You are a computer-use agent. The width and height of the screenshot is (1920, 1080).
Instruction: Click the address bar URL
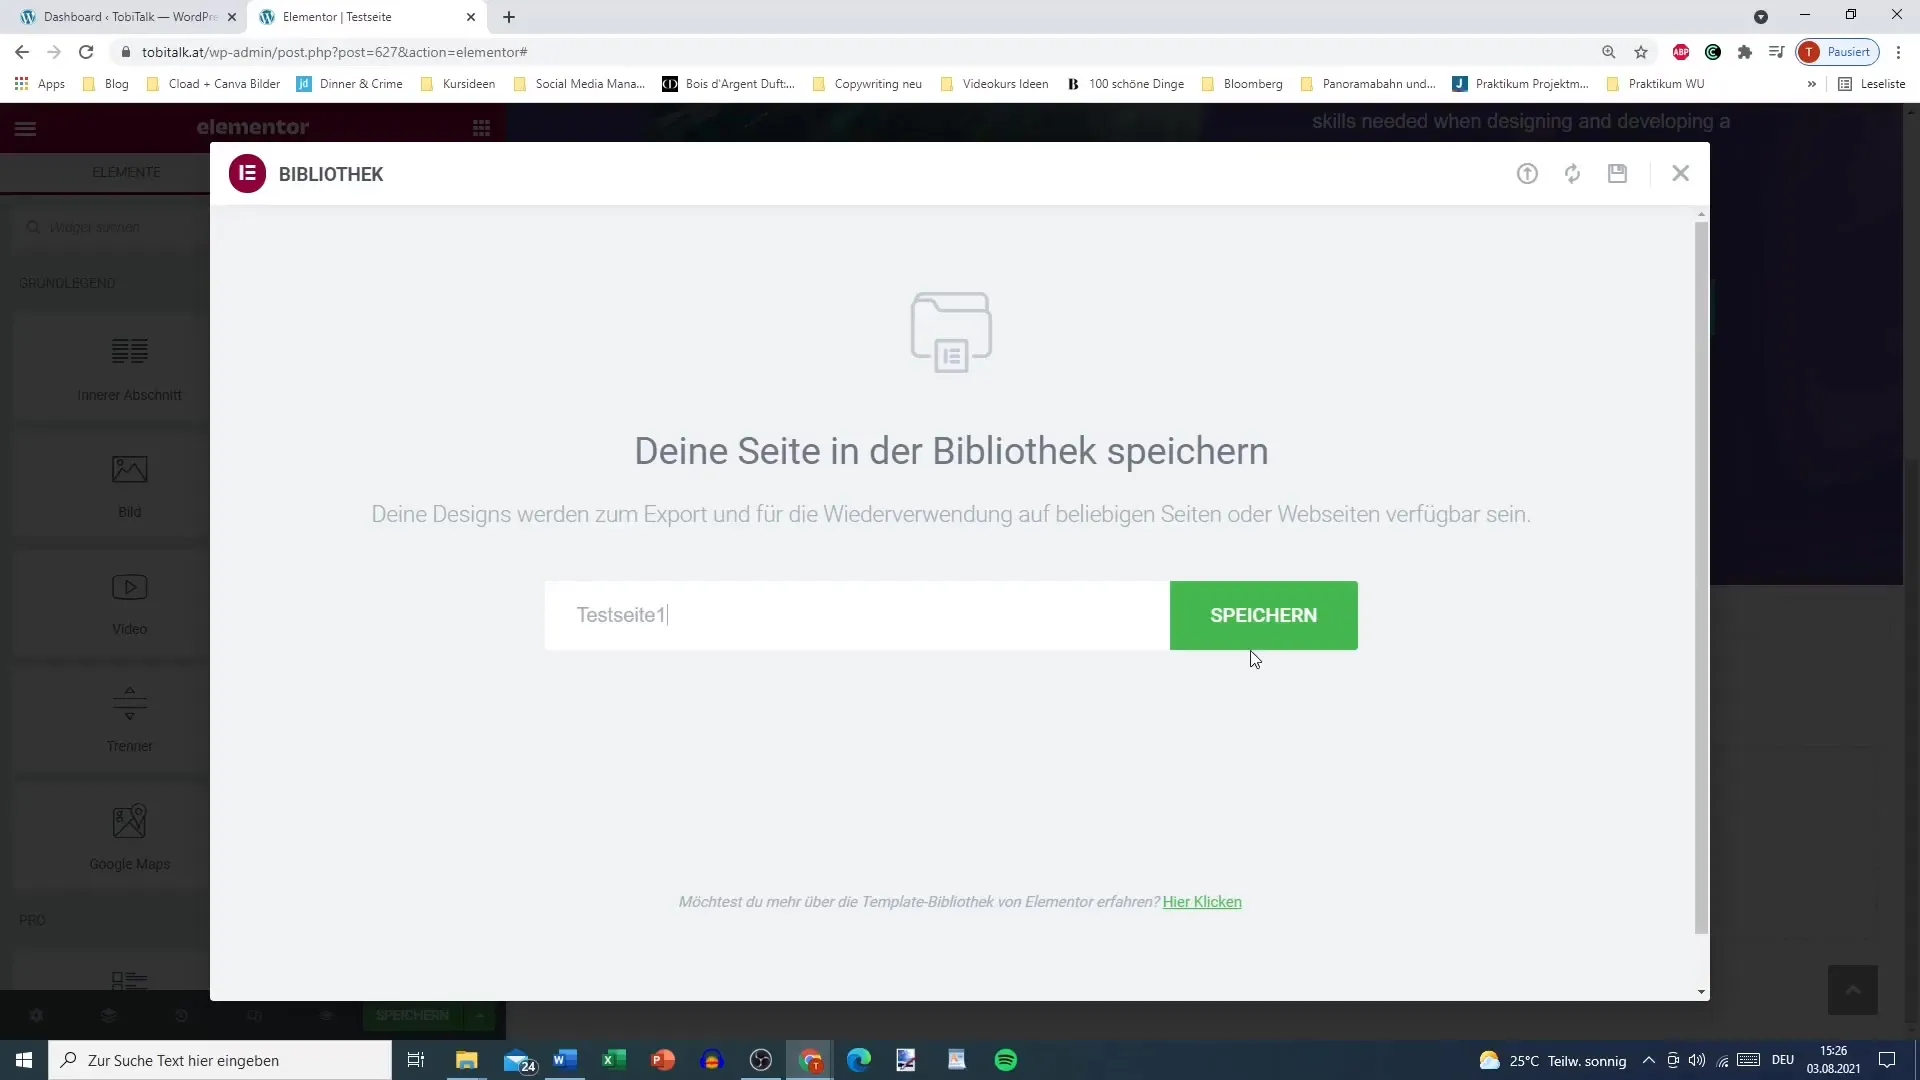pos(334,52)
